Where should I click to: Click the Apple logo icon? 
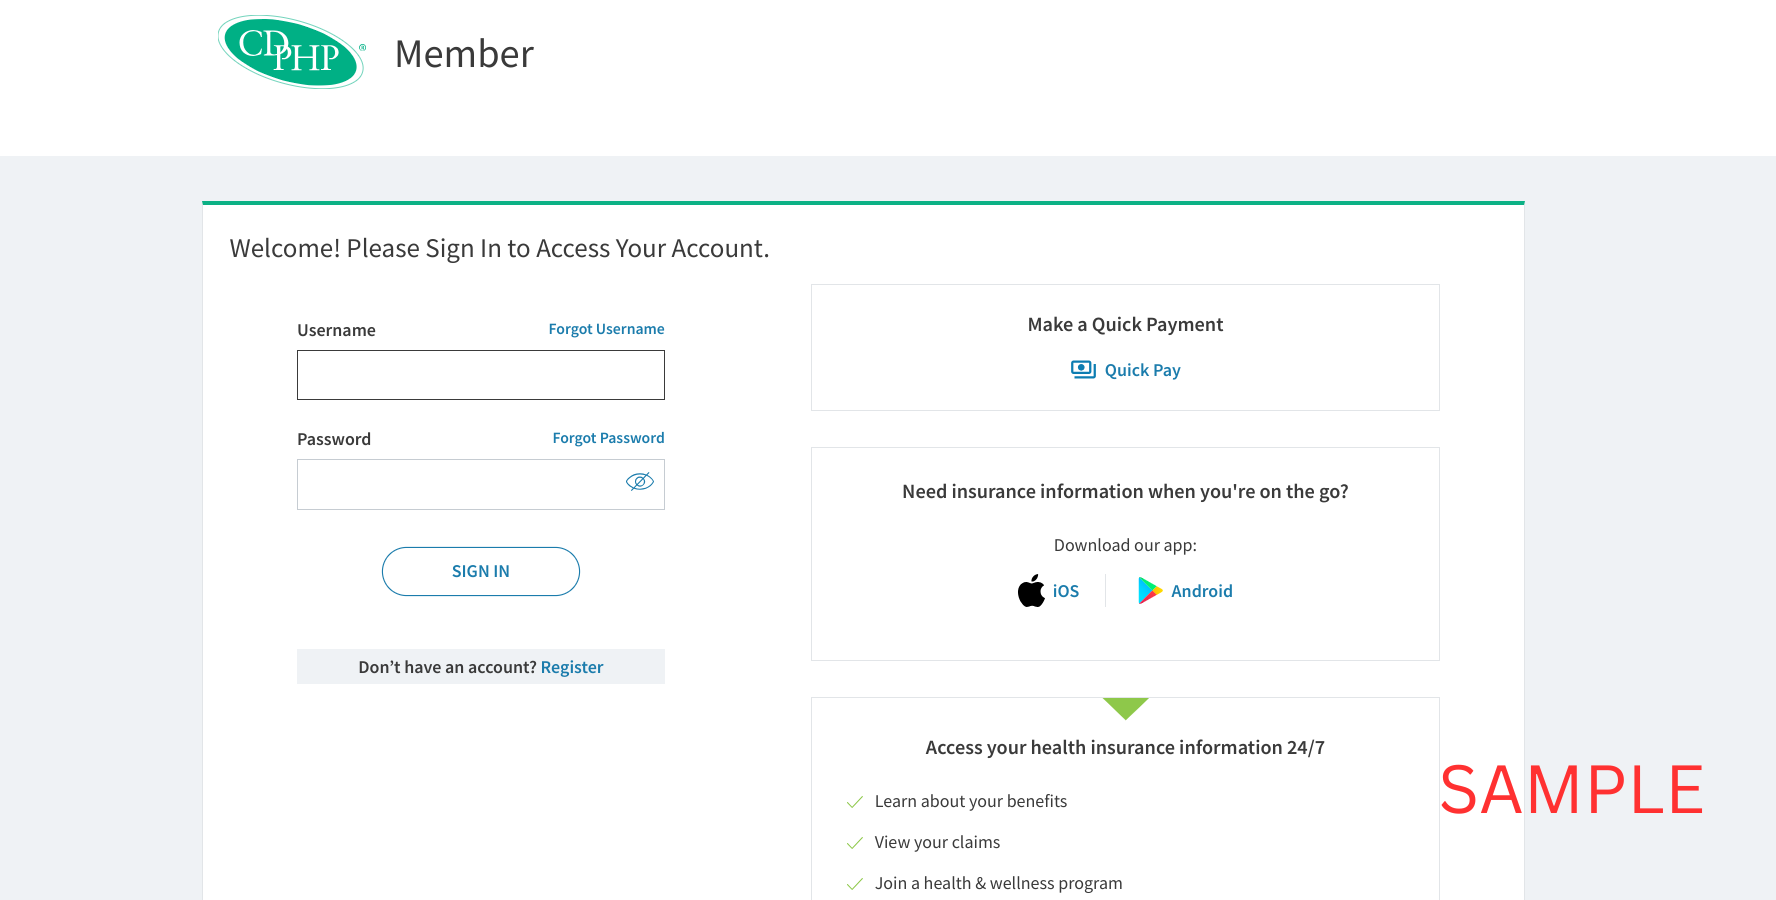1031,591
